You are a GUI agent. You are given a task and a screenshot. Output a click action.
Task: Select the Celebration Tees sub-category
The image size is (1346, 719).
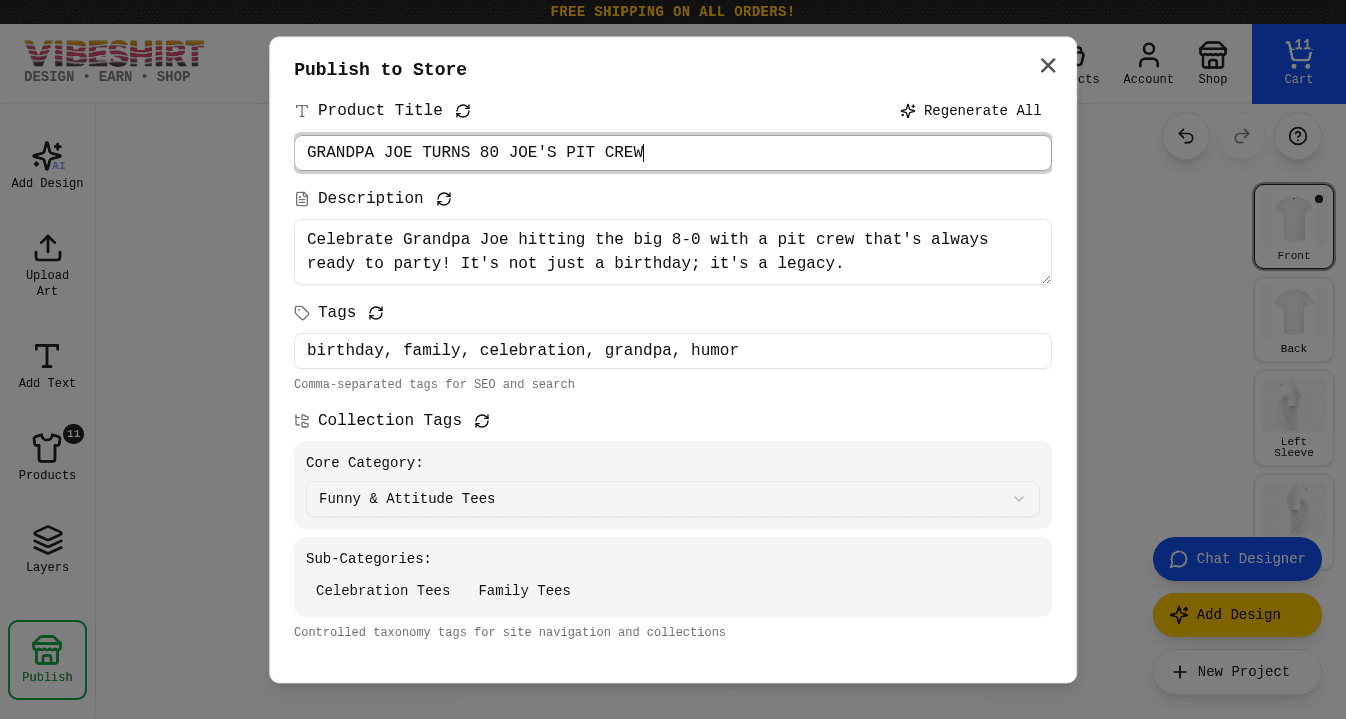pyautogui.click(x=383, y=591)
